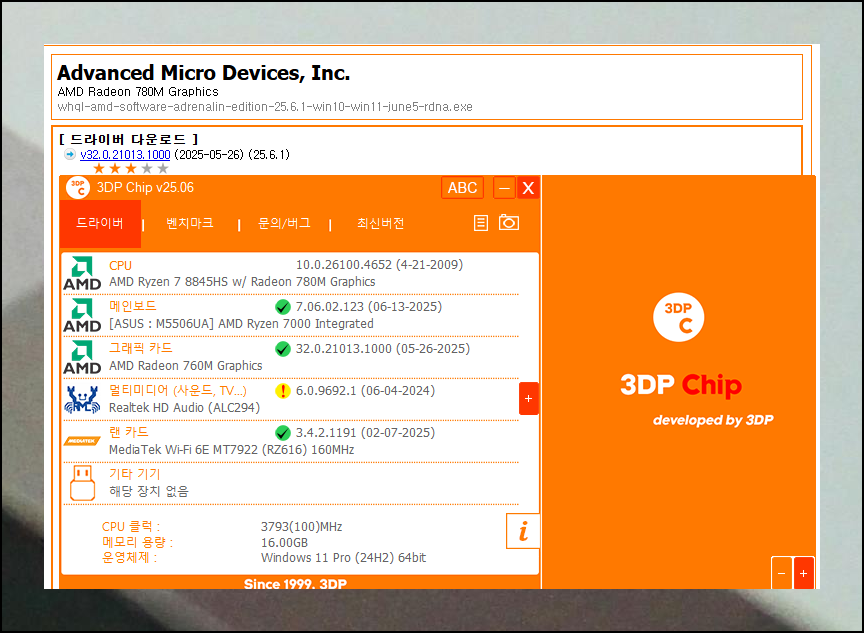Switch language with the ABC button
Image resolution: width=864 pixels, height=633 pixels.
pyautogui.click(x=462, y=188)
